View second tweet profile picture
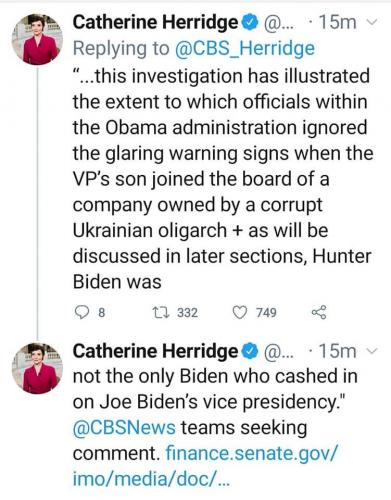Screen dimensions: 391x500 pos(37,368)
